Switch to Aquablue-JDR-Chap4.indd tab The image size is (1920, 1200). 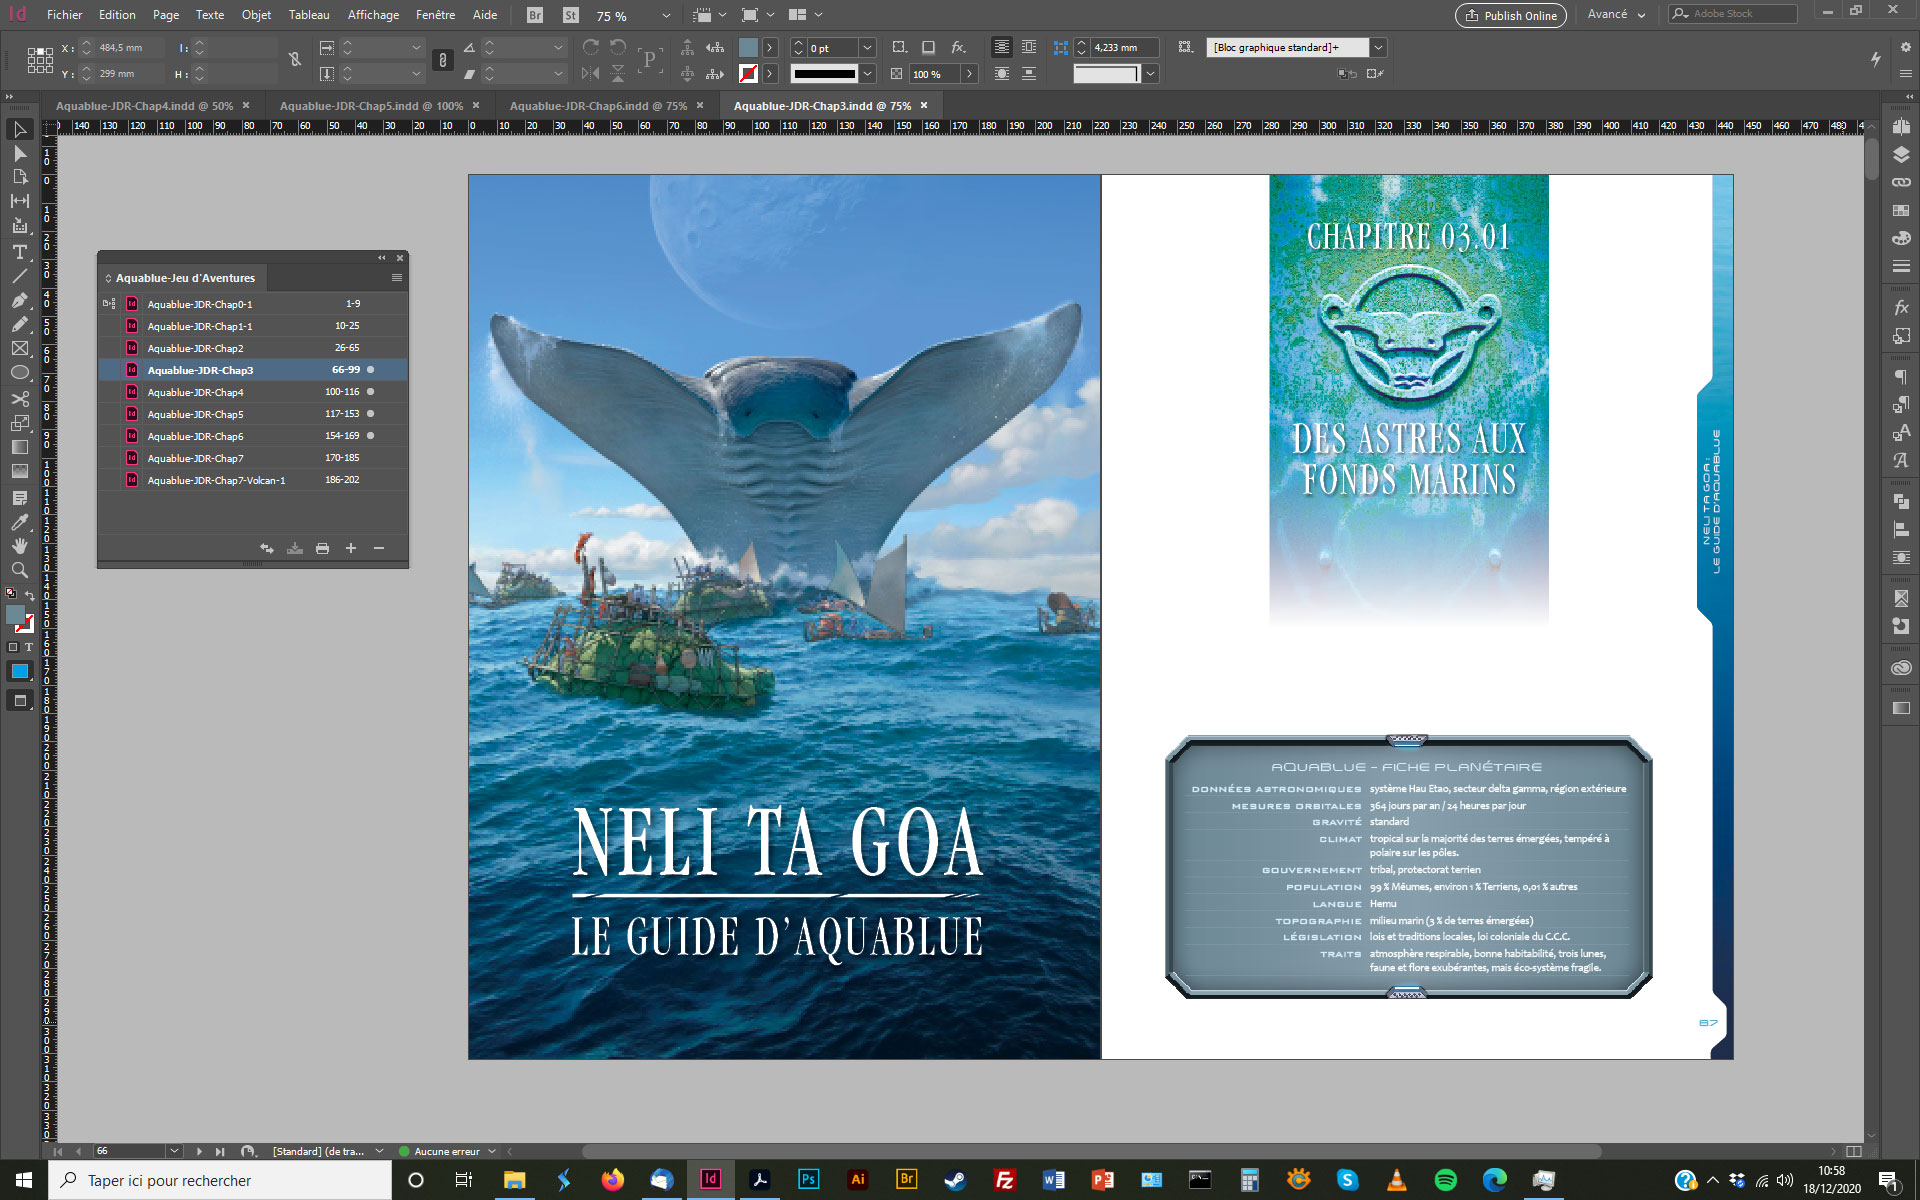144,105
